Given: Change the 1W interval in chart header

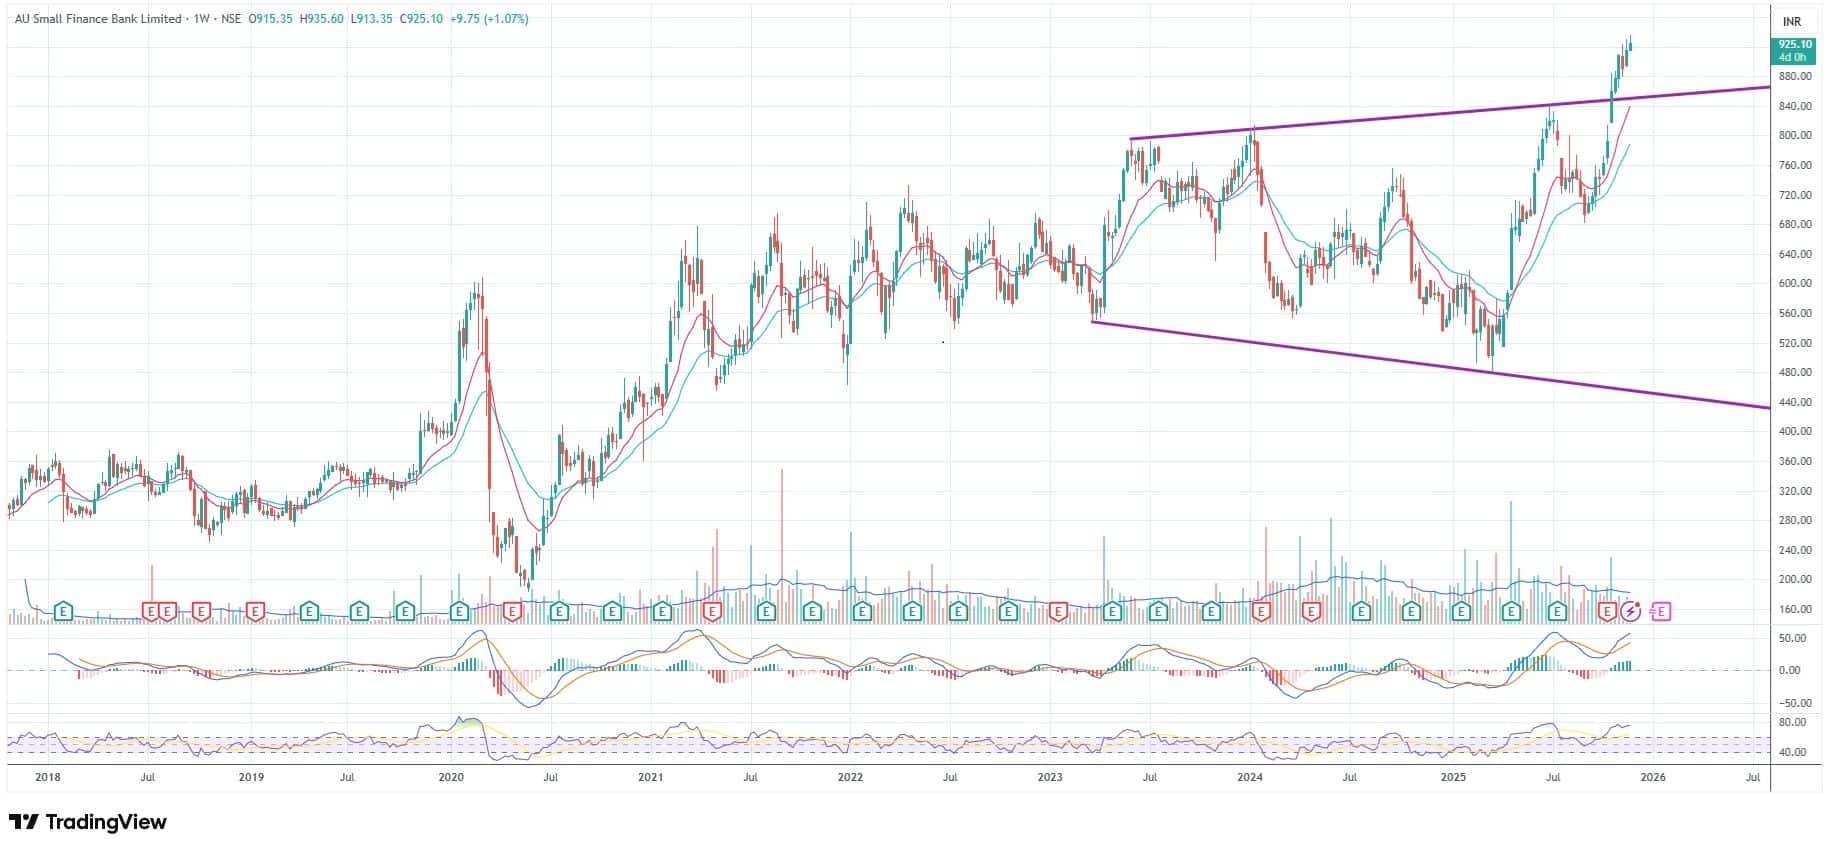Looking at the screenshot, I should point(203,19).
